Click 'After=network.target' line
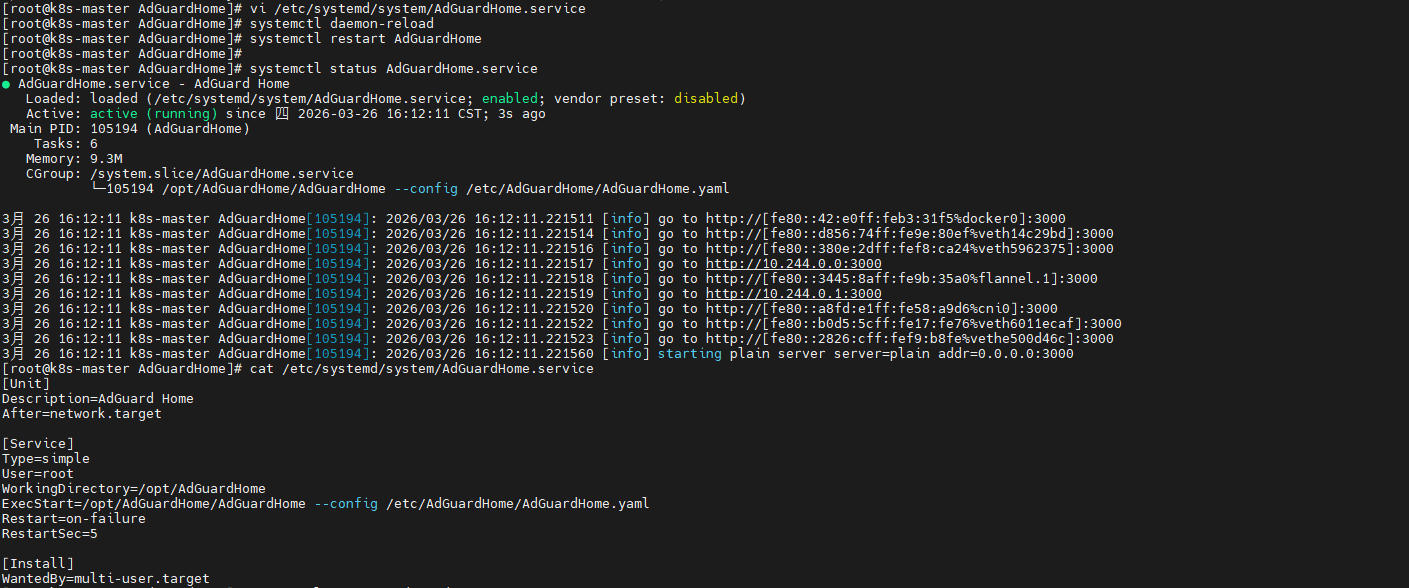 pyautogui.click(x=82, y=414)
